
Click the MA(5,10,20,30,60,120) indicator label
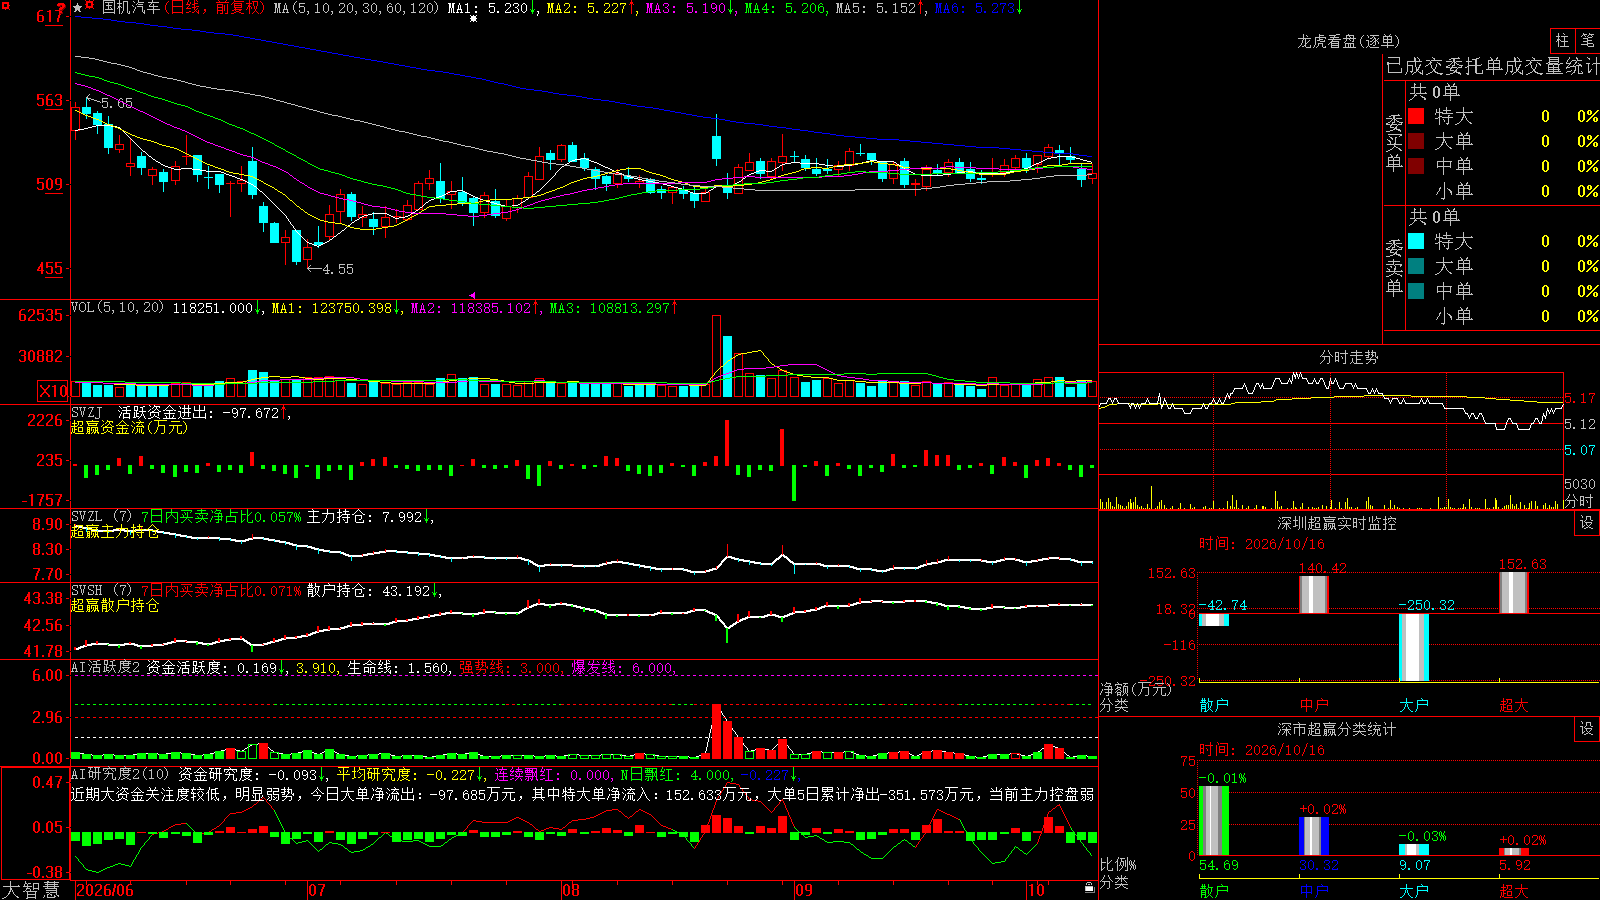(x=356, y=8)
